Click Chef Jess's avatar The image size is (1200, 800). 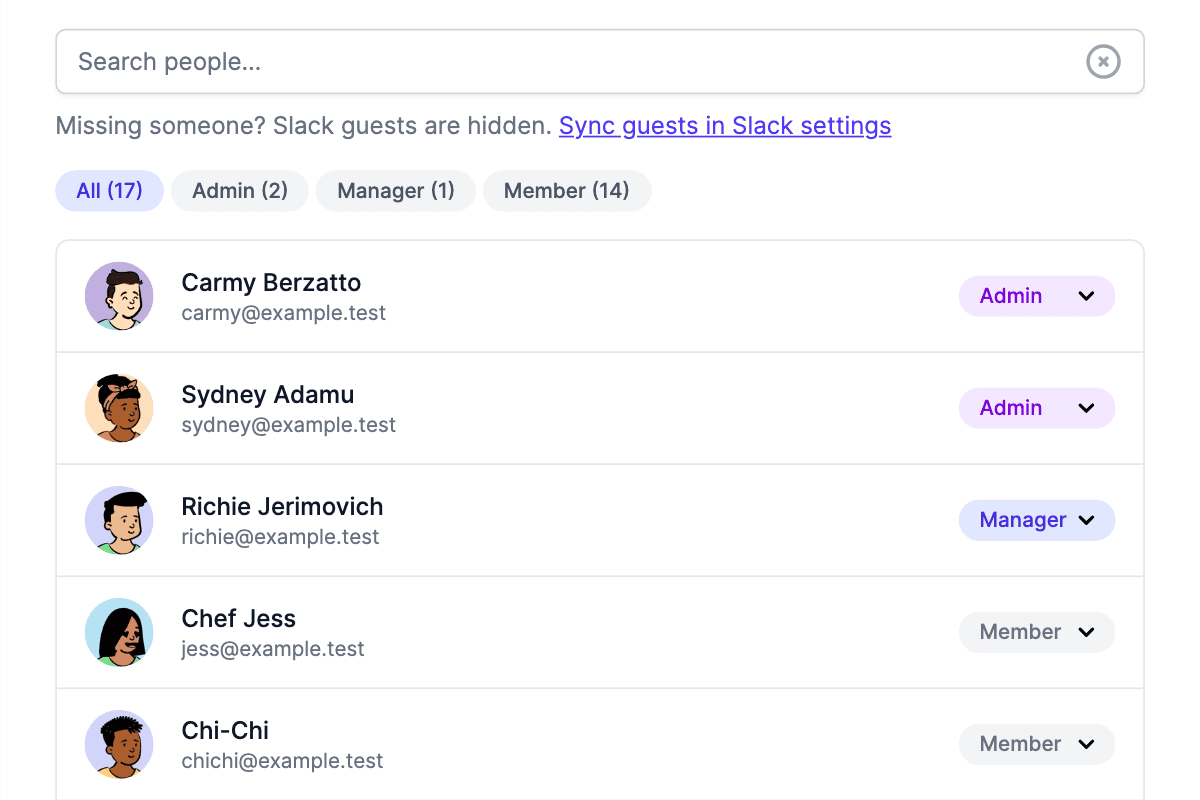(119, 632)
